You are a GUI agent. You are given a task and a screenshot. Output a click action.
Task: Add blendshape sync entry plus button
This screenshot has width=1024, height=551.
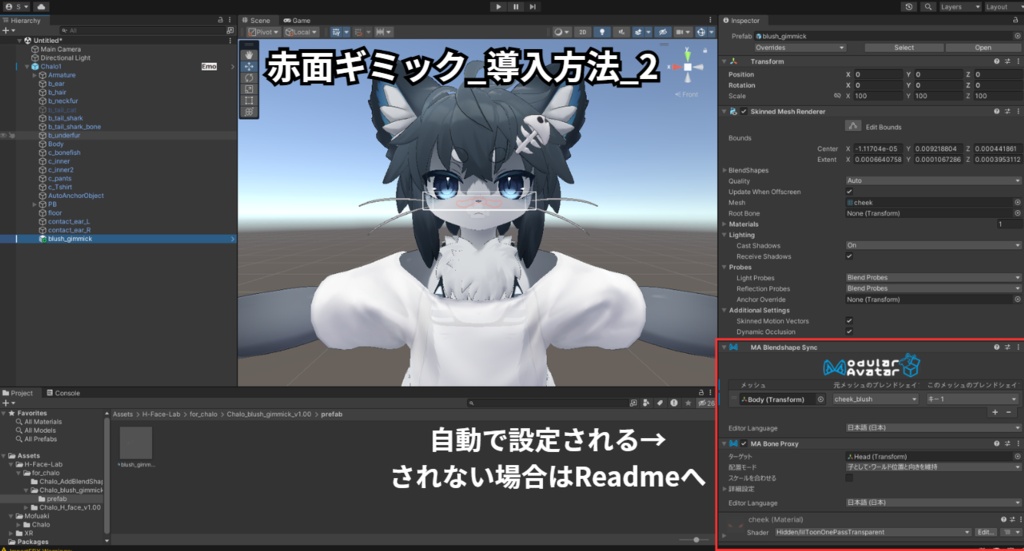click(995, 412)
